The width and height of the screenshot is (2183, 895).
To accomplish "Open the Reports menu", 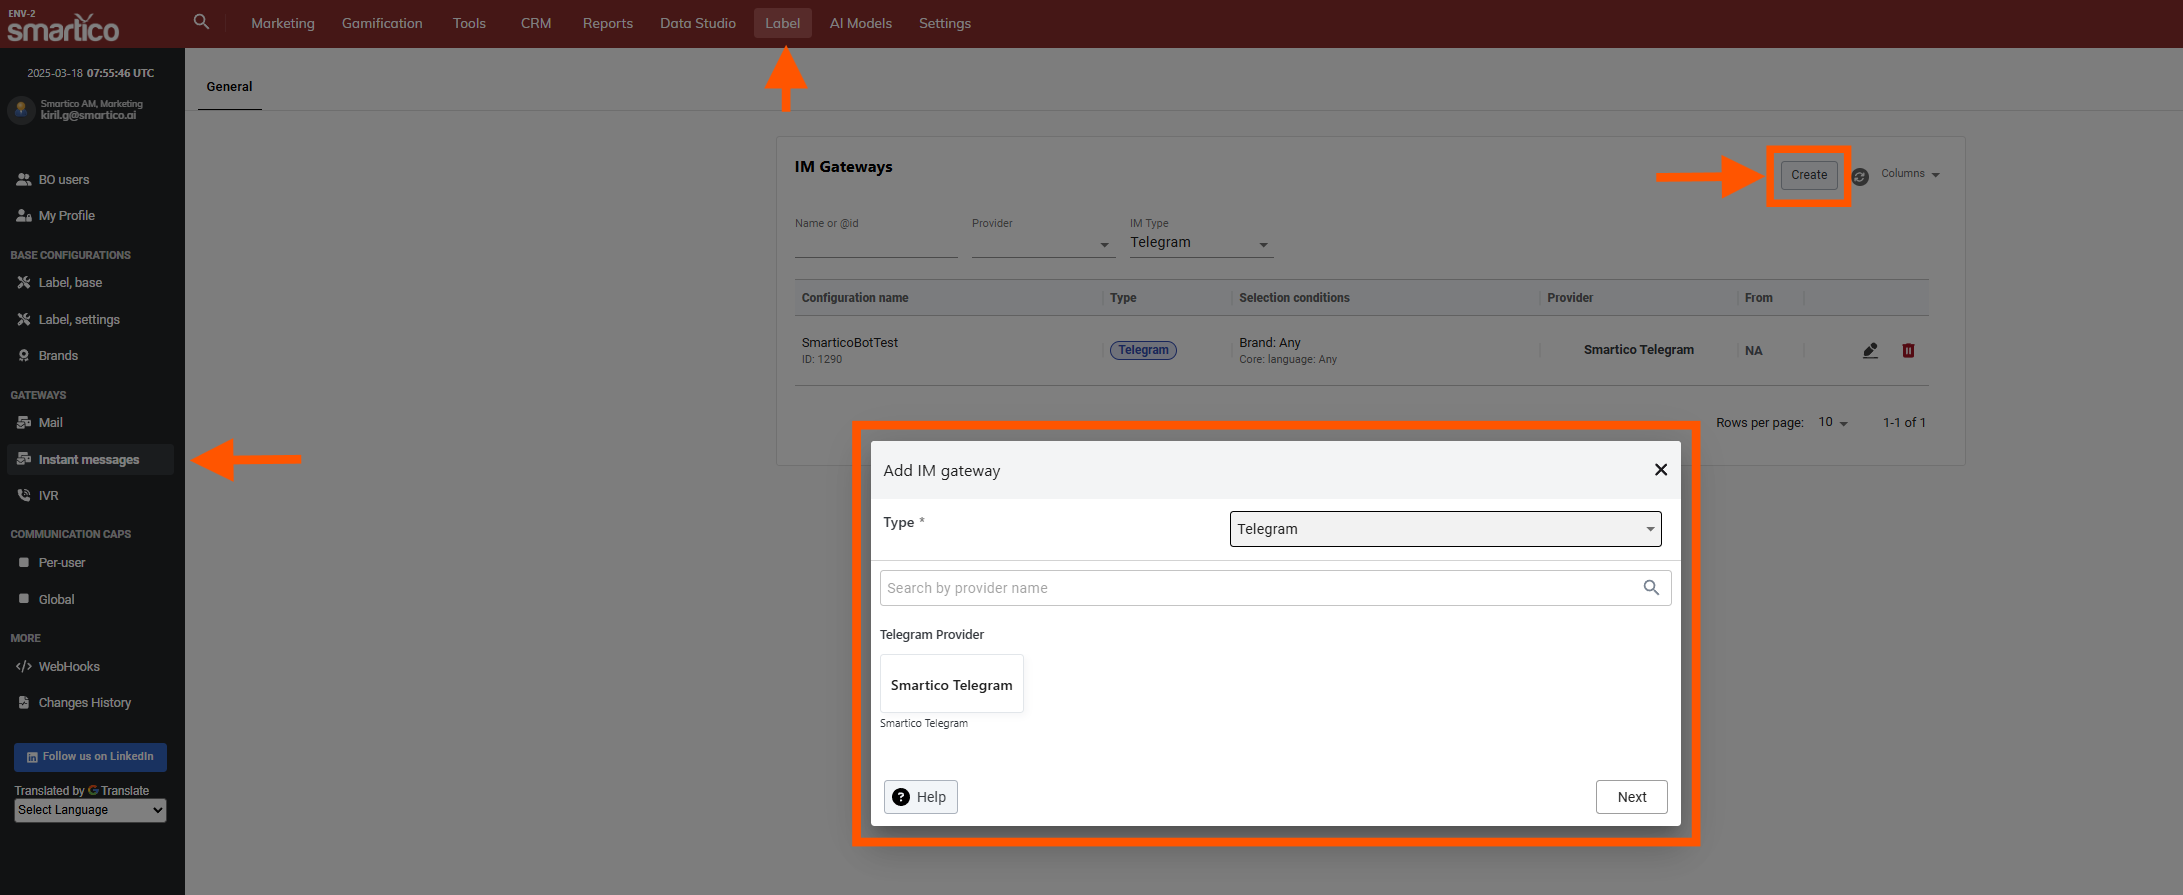I will (x=607, y=23).
